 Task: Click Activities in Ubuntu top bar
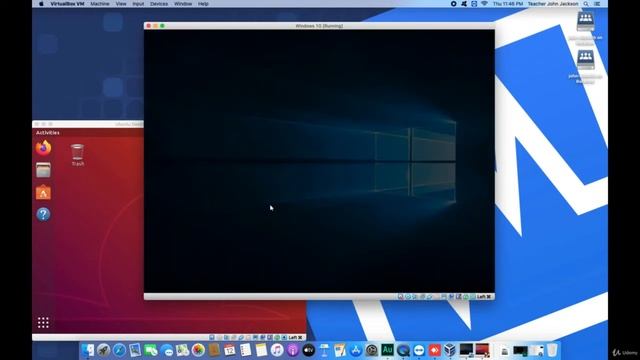pos(48,133)
